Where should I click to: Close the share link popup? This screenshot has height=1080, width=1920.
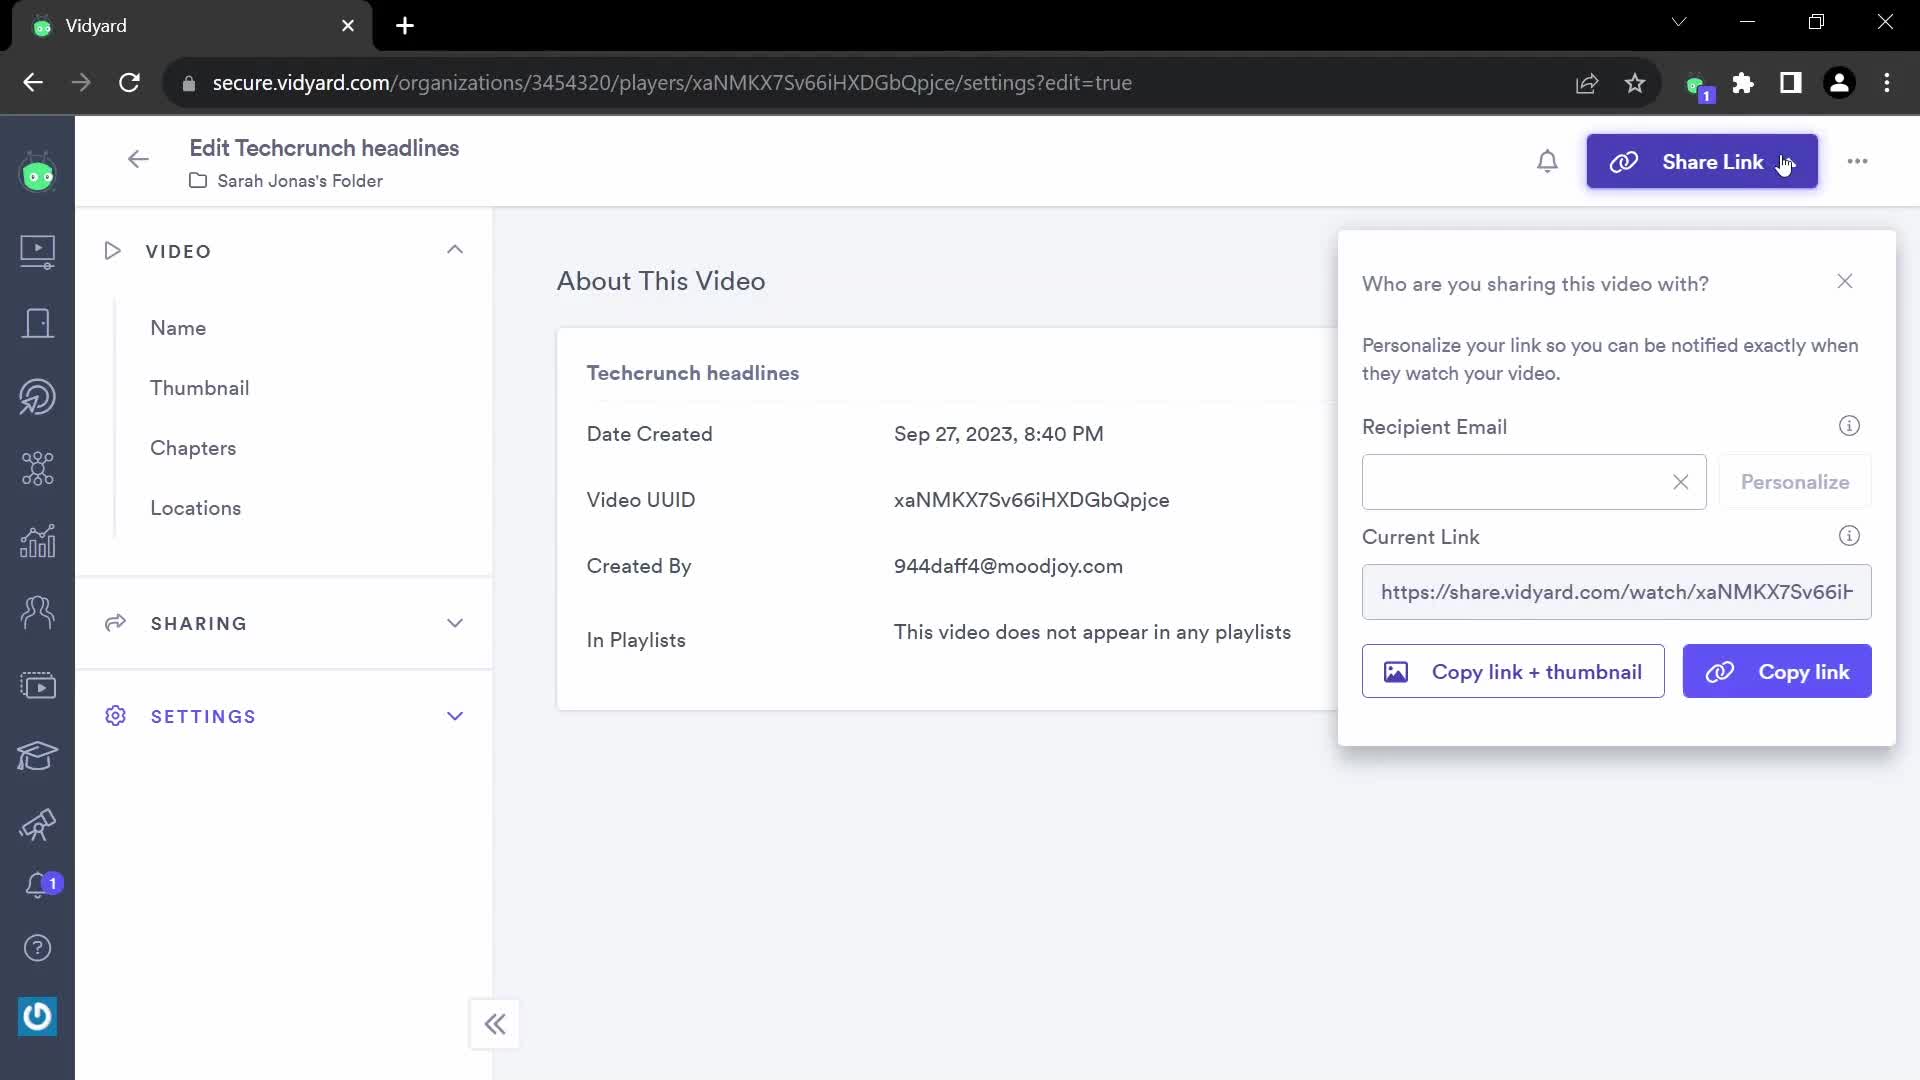click(1845, 282)
